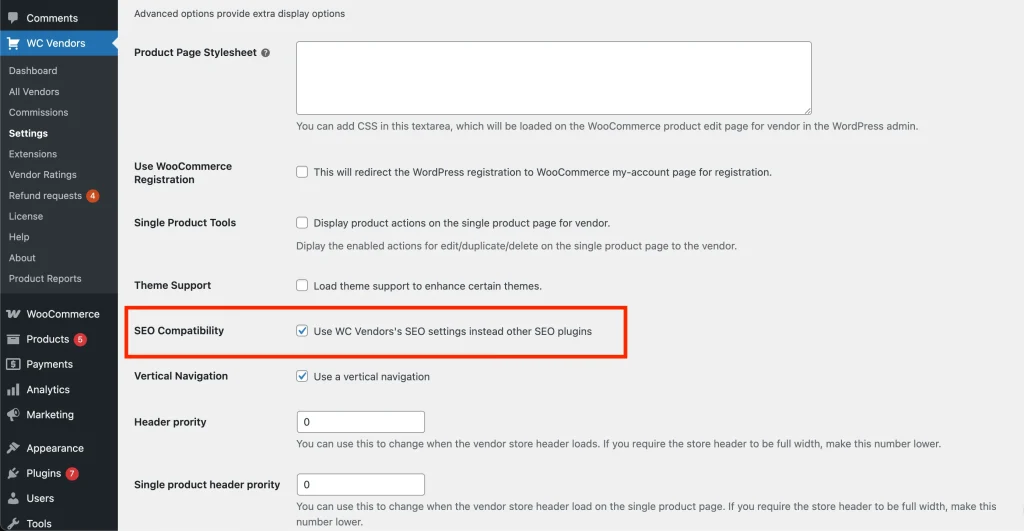The width and height of the screenshot is (1024, 531).
Task: Click 'Load theme support to enhance' label
Action: (x=428, y=286)
